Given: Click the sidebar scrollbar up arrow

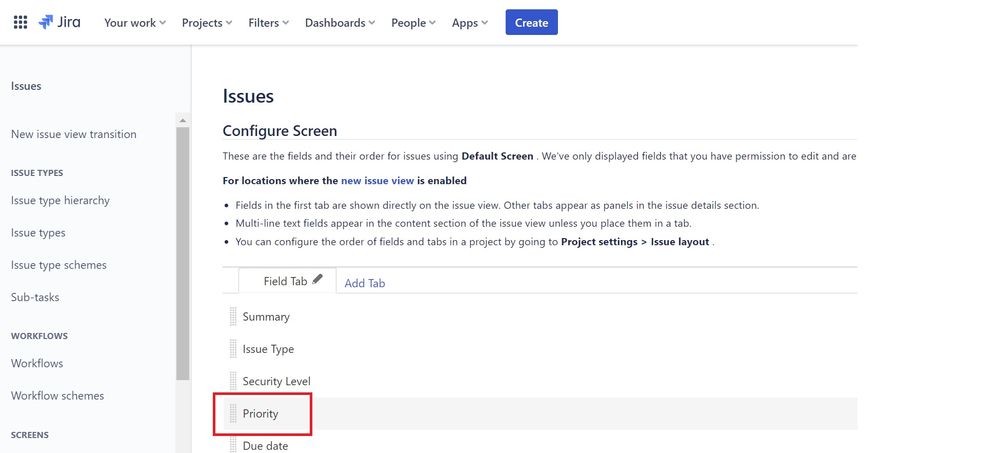Looking at the screenshot, I should coord(183,120).
